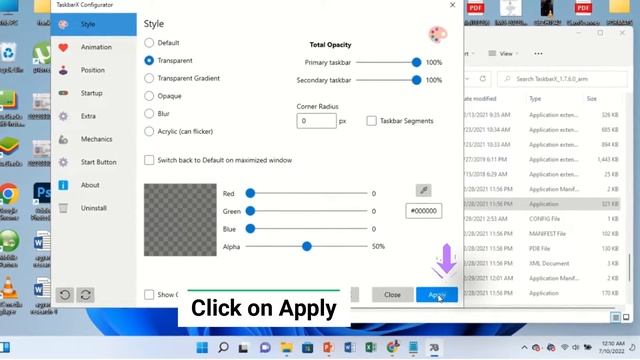Open taskbar Search
Image resolution: width=640 pixels, height=360 pixels.
(223, 347)
